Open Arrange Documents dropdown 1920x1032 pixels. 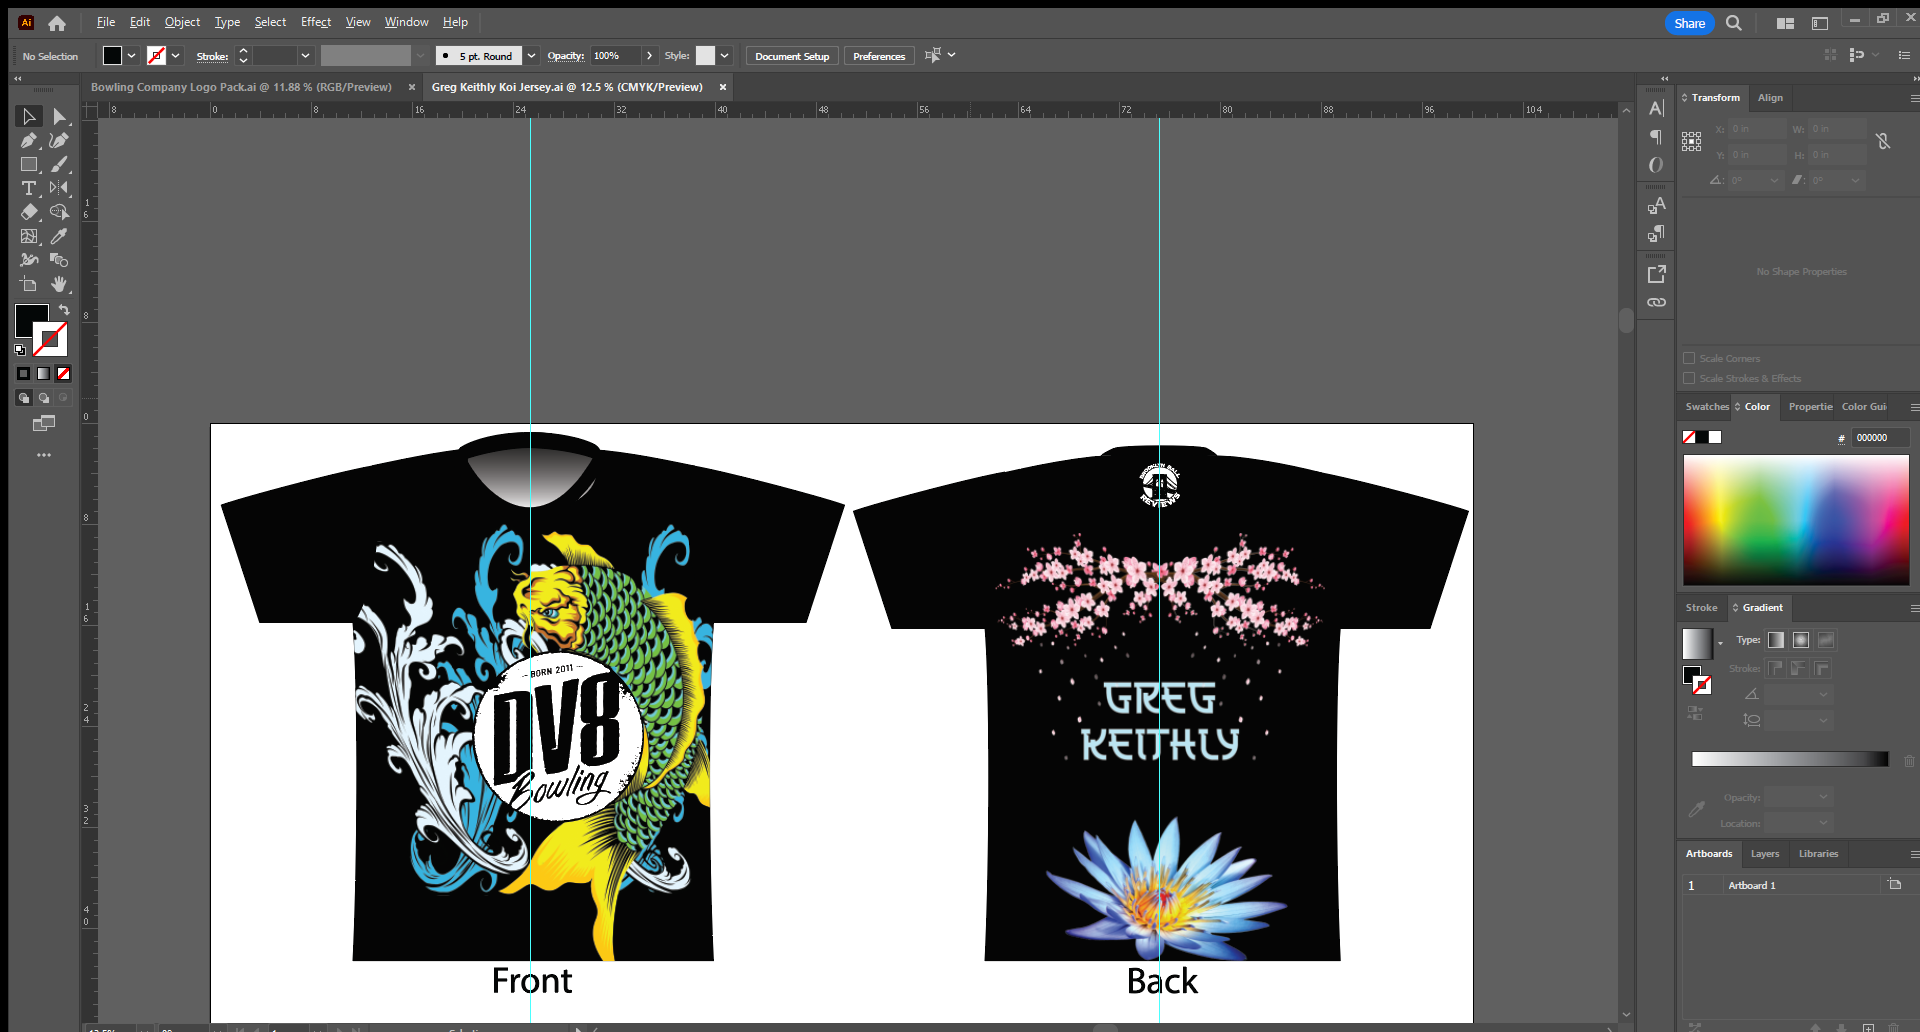coord(1785,23)
